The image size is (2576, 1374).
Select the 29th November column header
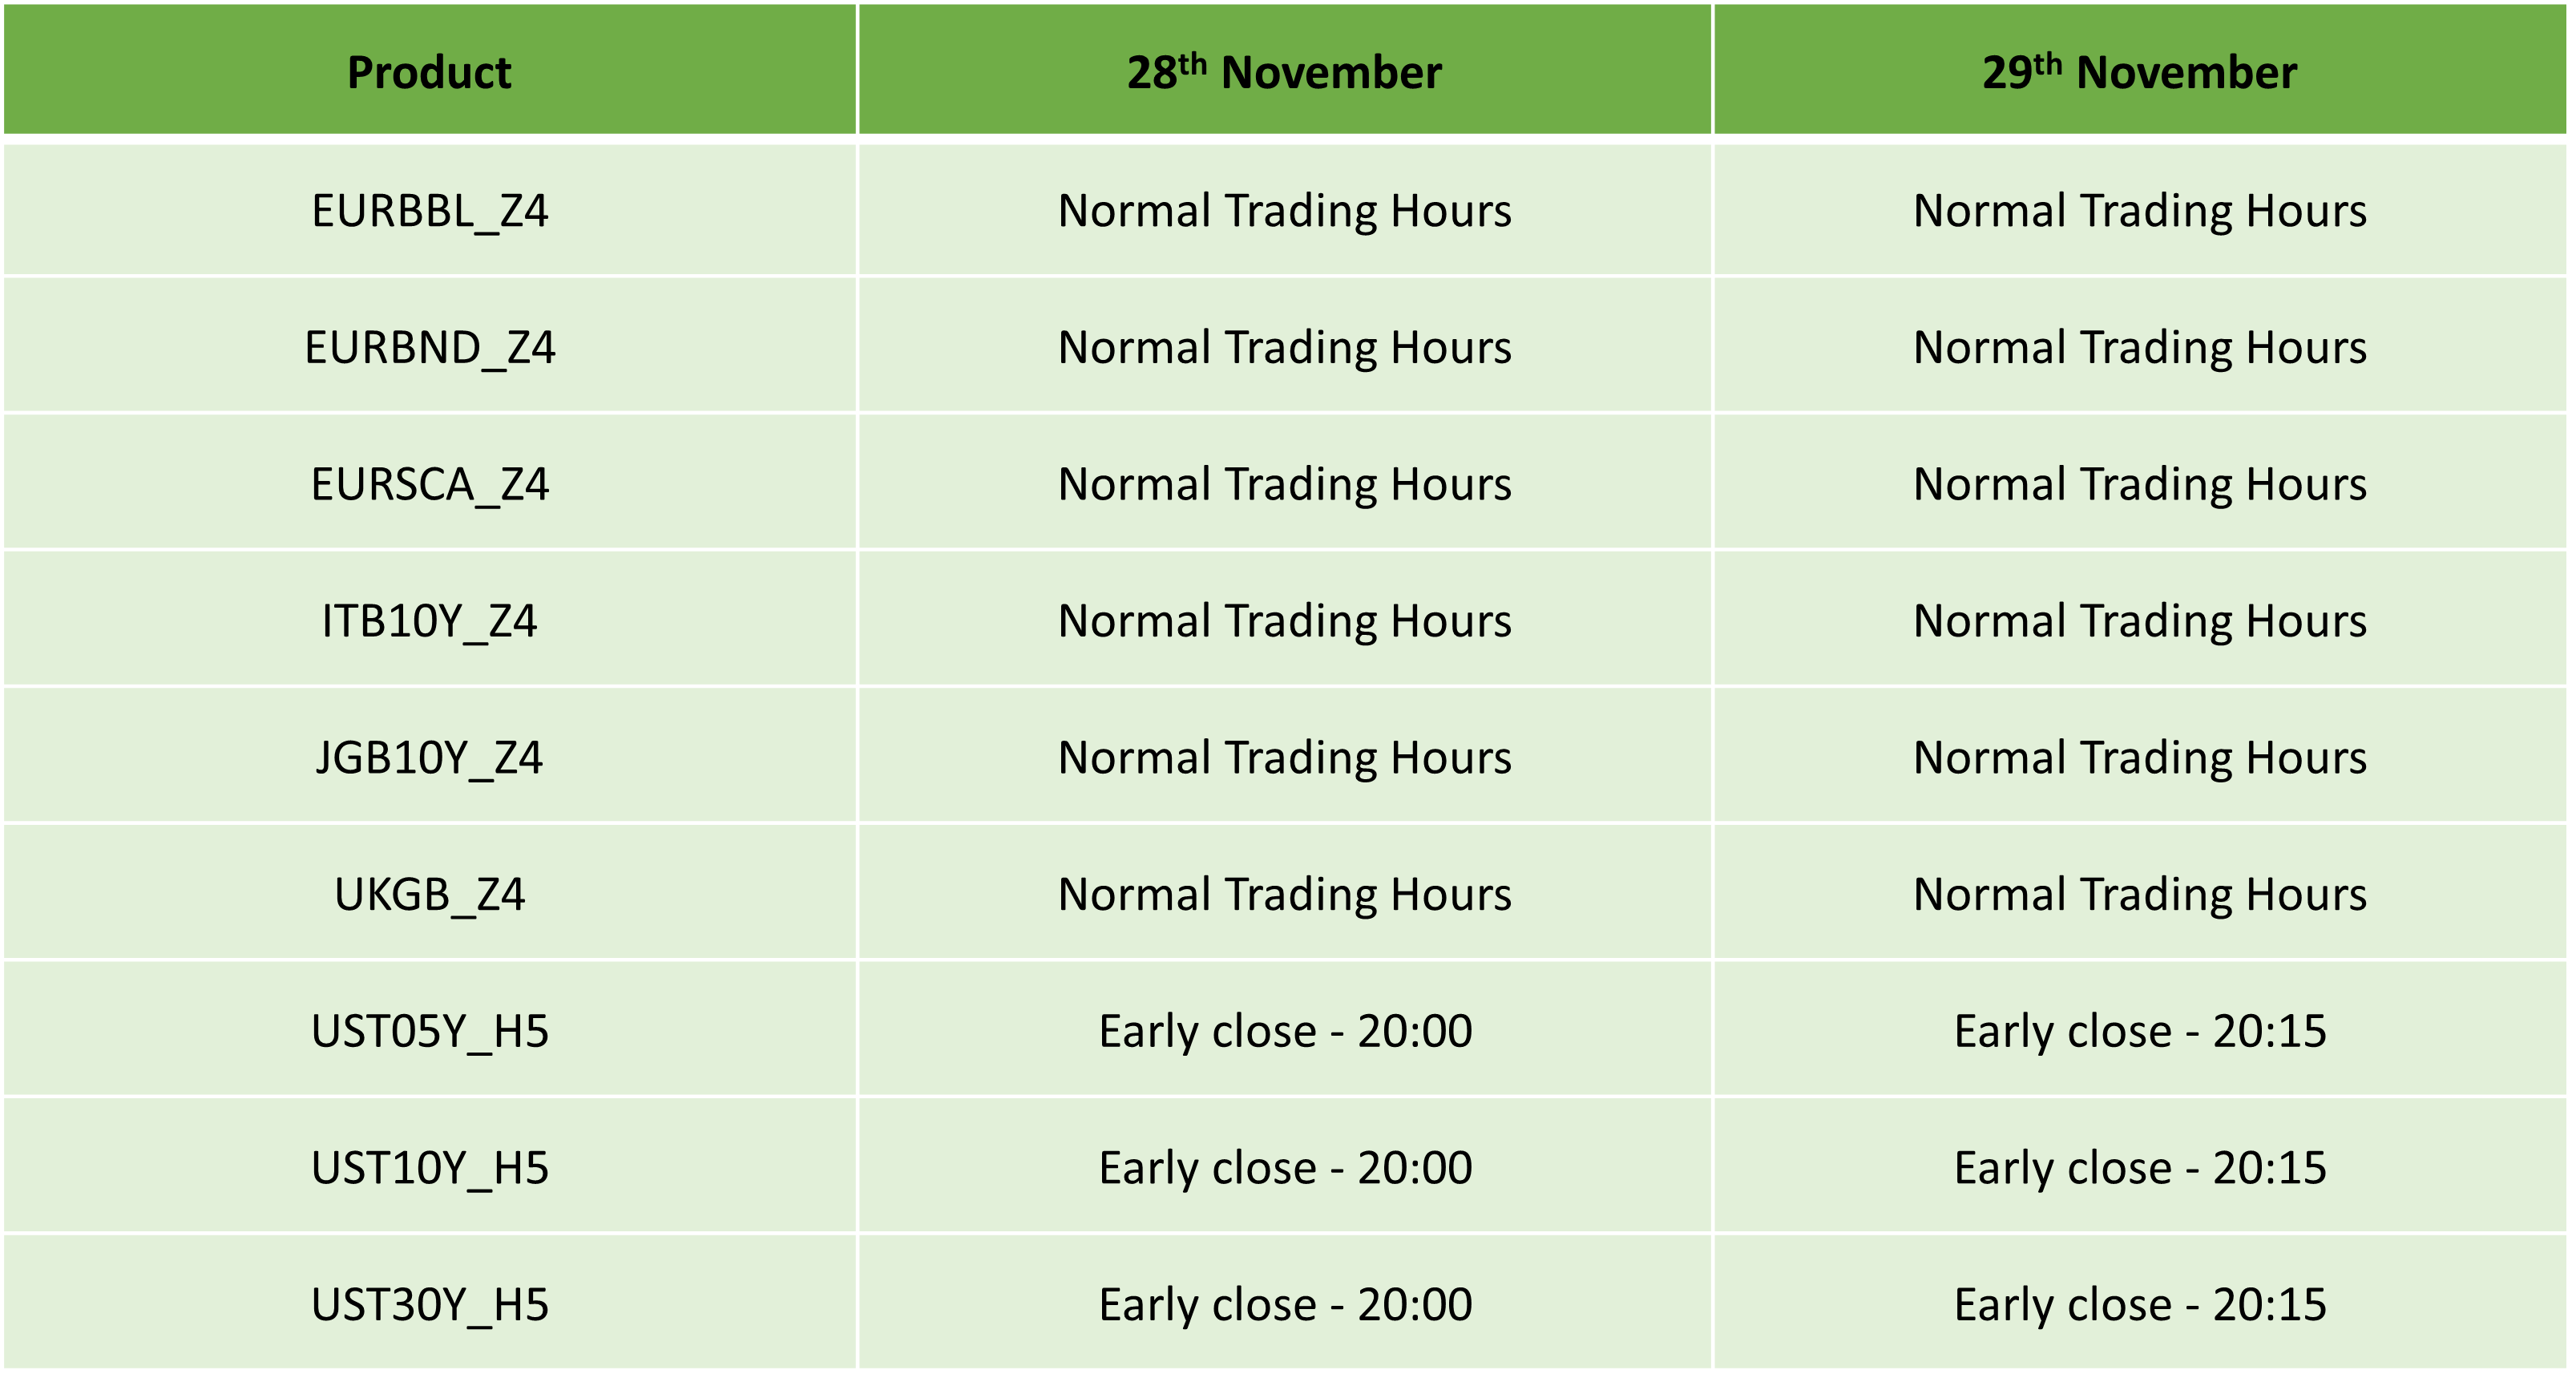point(2140,70)
